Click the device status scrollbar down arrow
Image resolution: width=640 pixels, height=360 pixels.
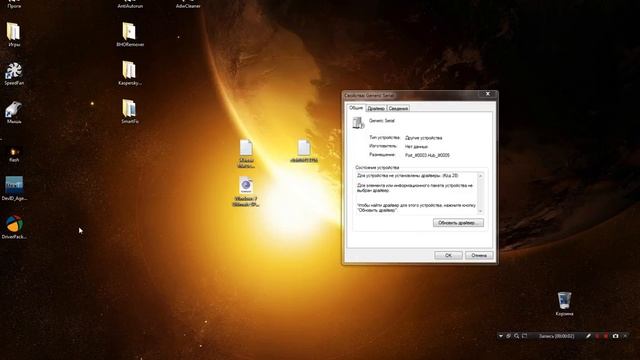[x=480, y=211]
